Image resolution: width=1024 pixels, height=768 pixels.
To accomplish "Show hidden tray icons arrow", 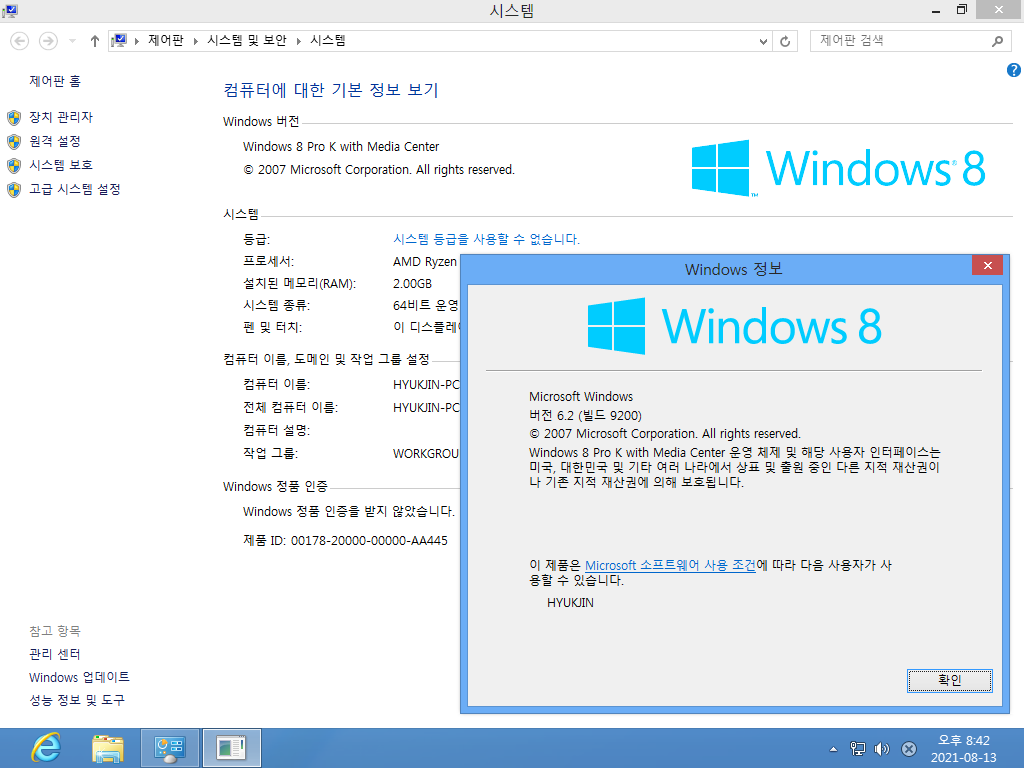I will pos(833,749).
